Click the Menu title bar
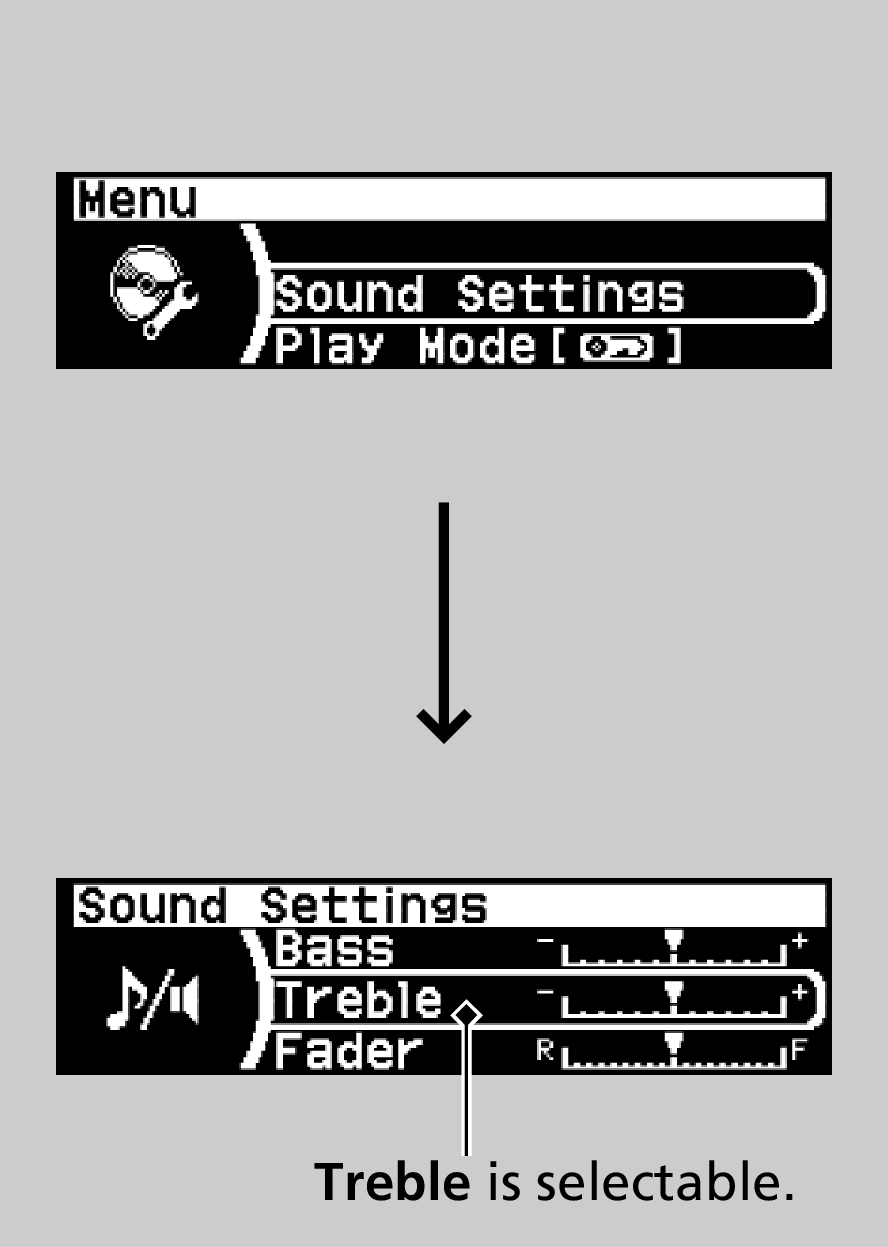The height and width of the screenshot is (1247, 888). (442, 200)
